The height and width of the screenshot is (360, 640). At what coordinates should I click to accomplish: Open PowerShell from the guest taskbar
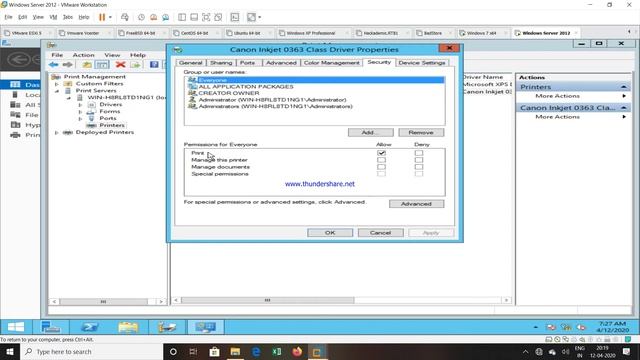[89, 327]
